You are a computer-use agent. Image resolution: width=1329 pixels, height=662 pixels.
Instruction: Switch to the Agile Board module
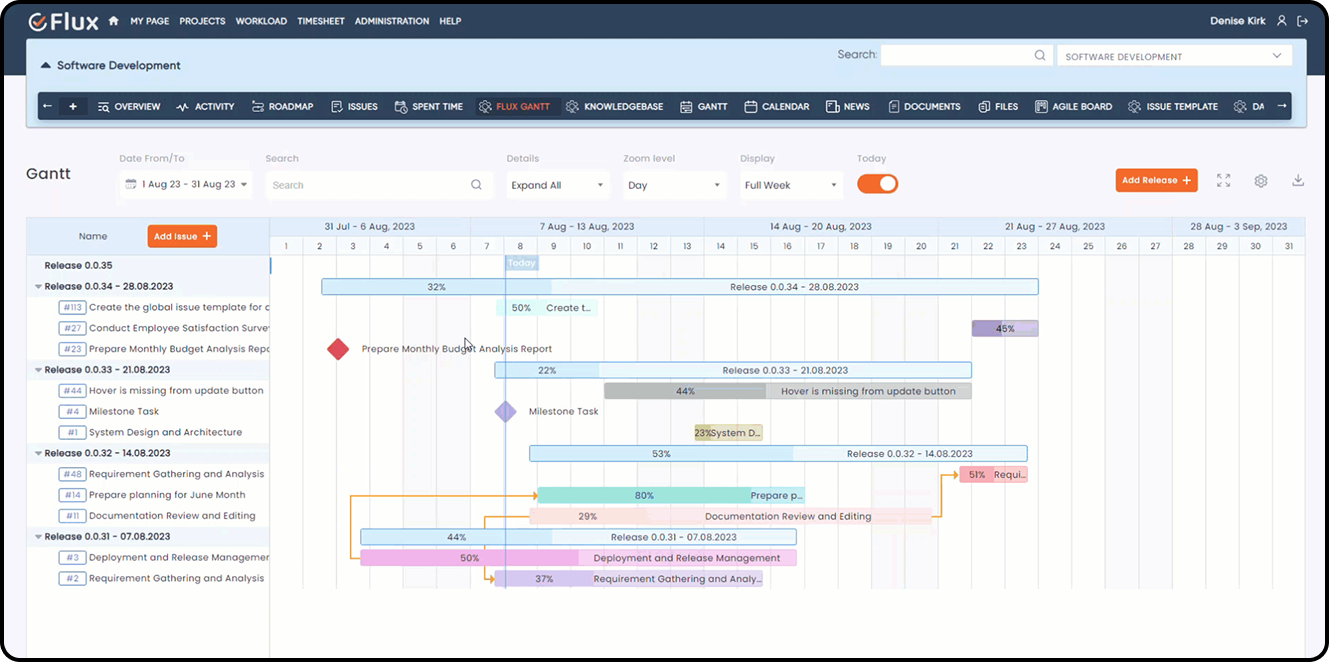point(1073,106)
